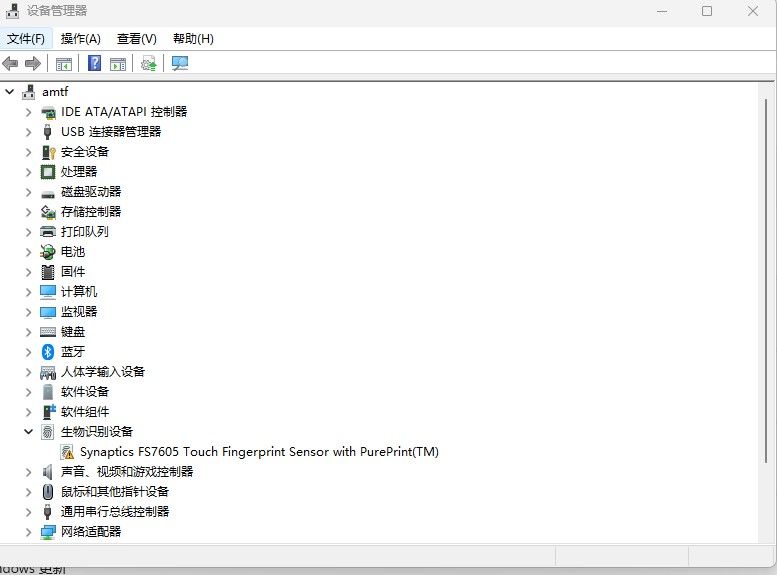Select the 键盘 tree item

(x=73, y=332)
